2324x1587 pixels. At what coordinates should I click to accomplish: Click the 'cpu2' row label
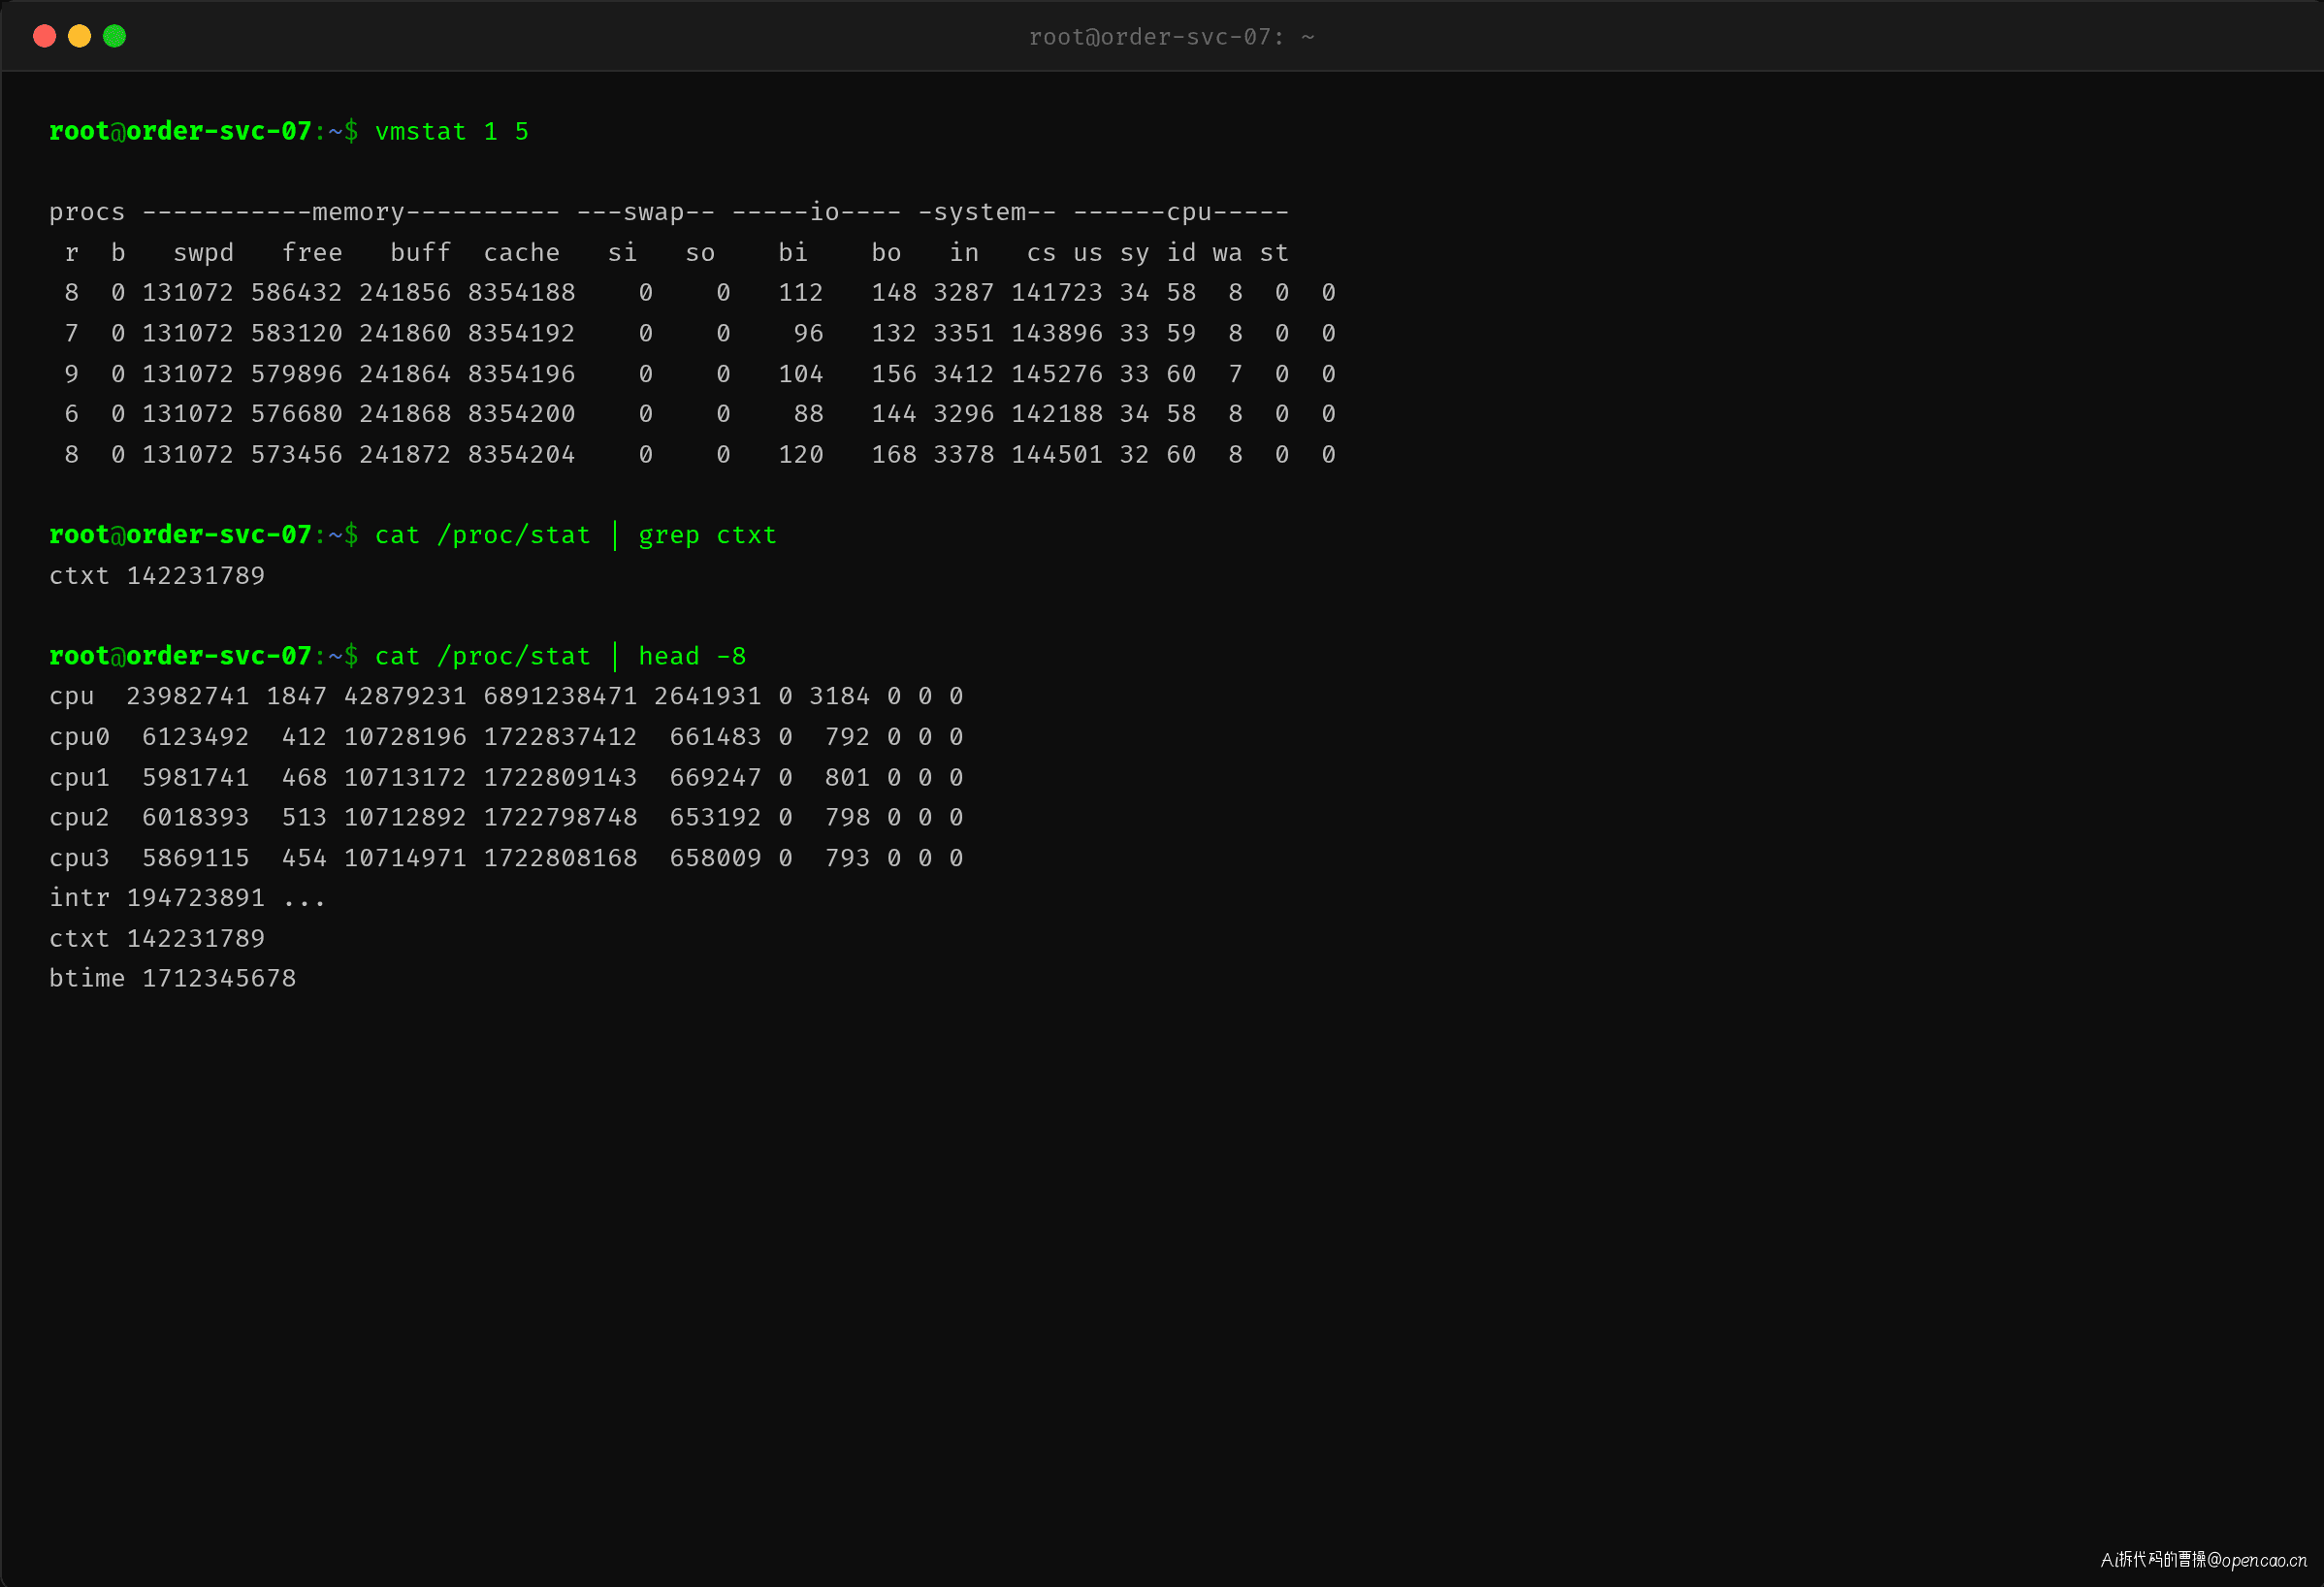[80, 818]
